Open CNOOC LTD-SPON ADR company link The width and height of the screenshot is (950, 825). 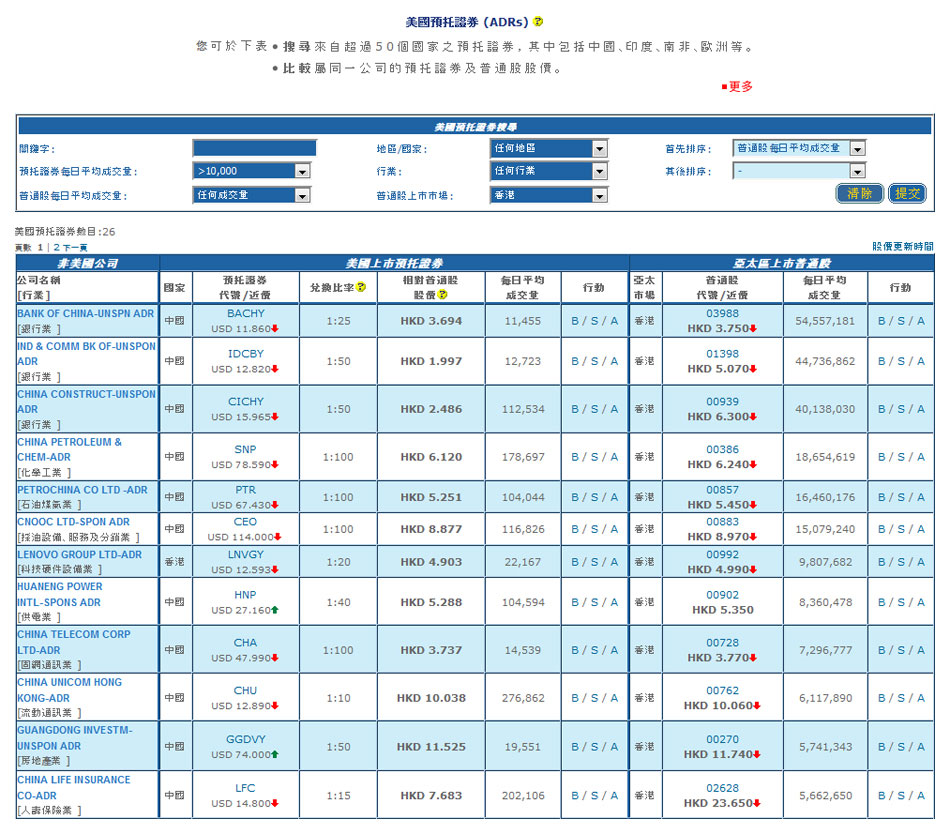tap(73, 522)
